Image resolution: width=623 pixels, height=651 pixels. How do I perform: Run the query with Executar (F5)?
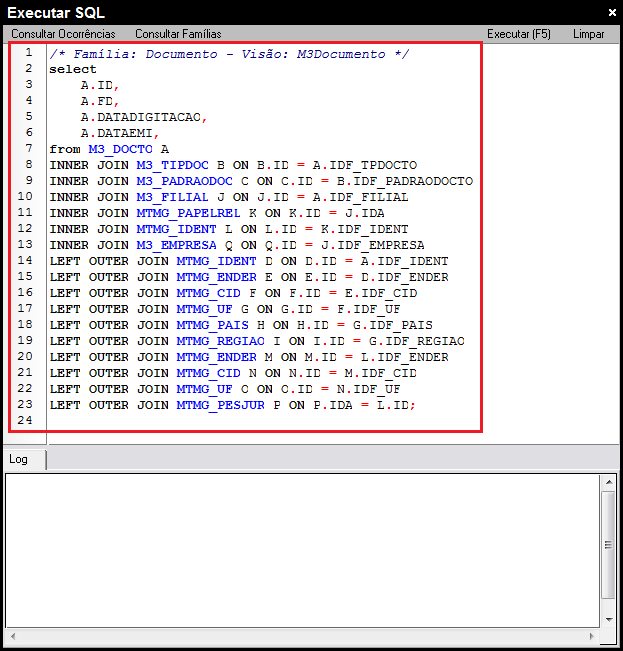pos(519,34)
